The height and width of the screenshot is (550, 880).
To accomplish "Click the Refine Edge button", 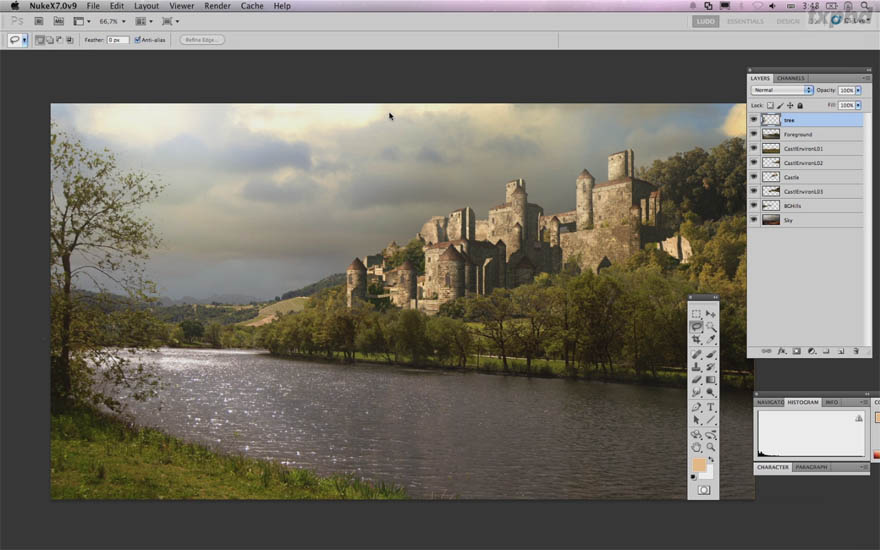I will coord(202,40).
